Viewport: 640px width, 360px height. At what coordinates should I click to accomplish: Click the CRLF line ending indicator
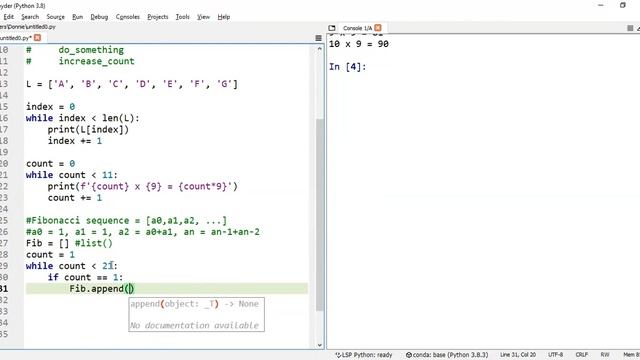click(x=582, y=355)
